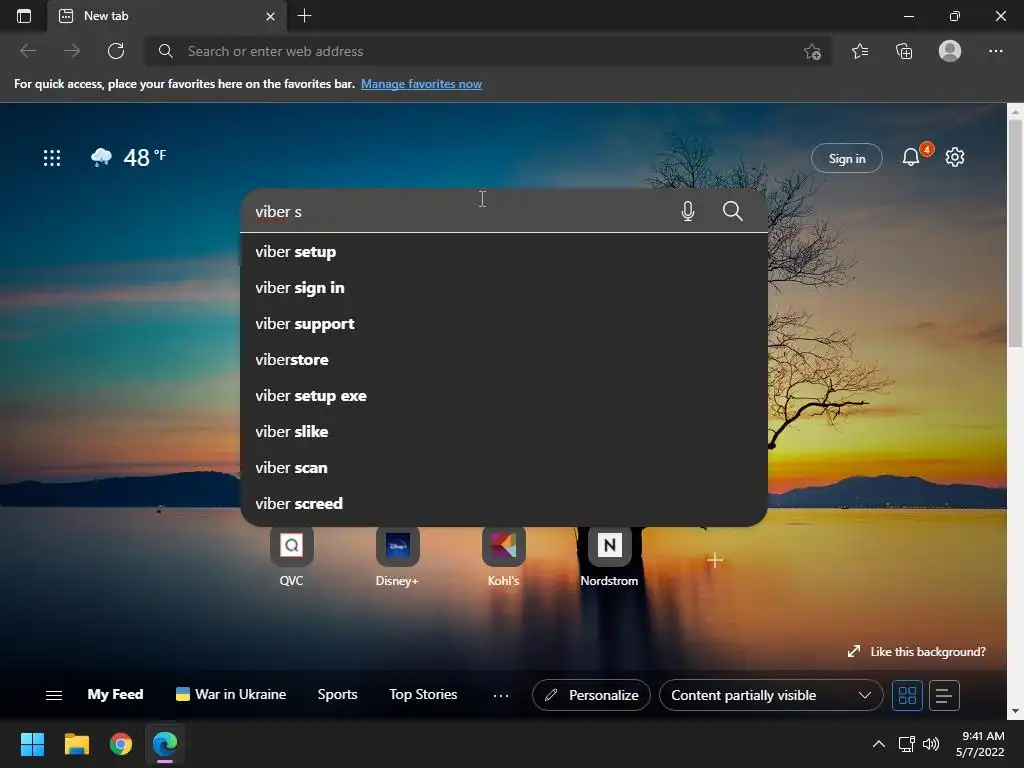Screen dimensions: 1024x768
Task: Open the app launcher grid icon
Action: 52,157
